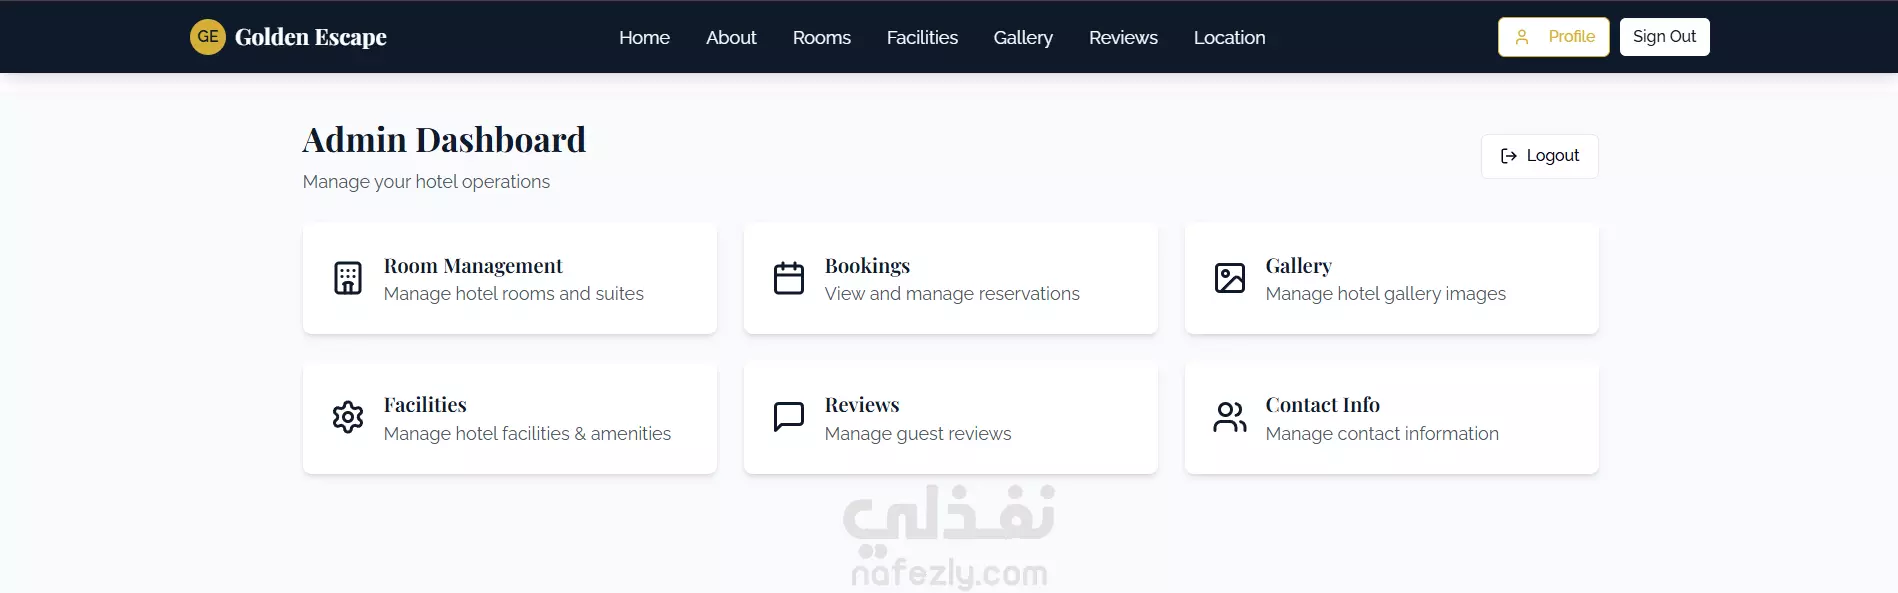The image size is (1898, 593).
Task: Open the Contact Info card title
Action: point(1323,405)
